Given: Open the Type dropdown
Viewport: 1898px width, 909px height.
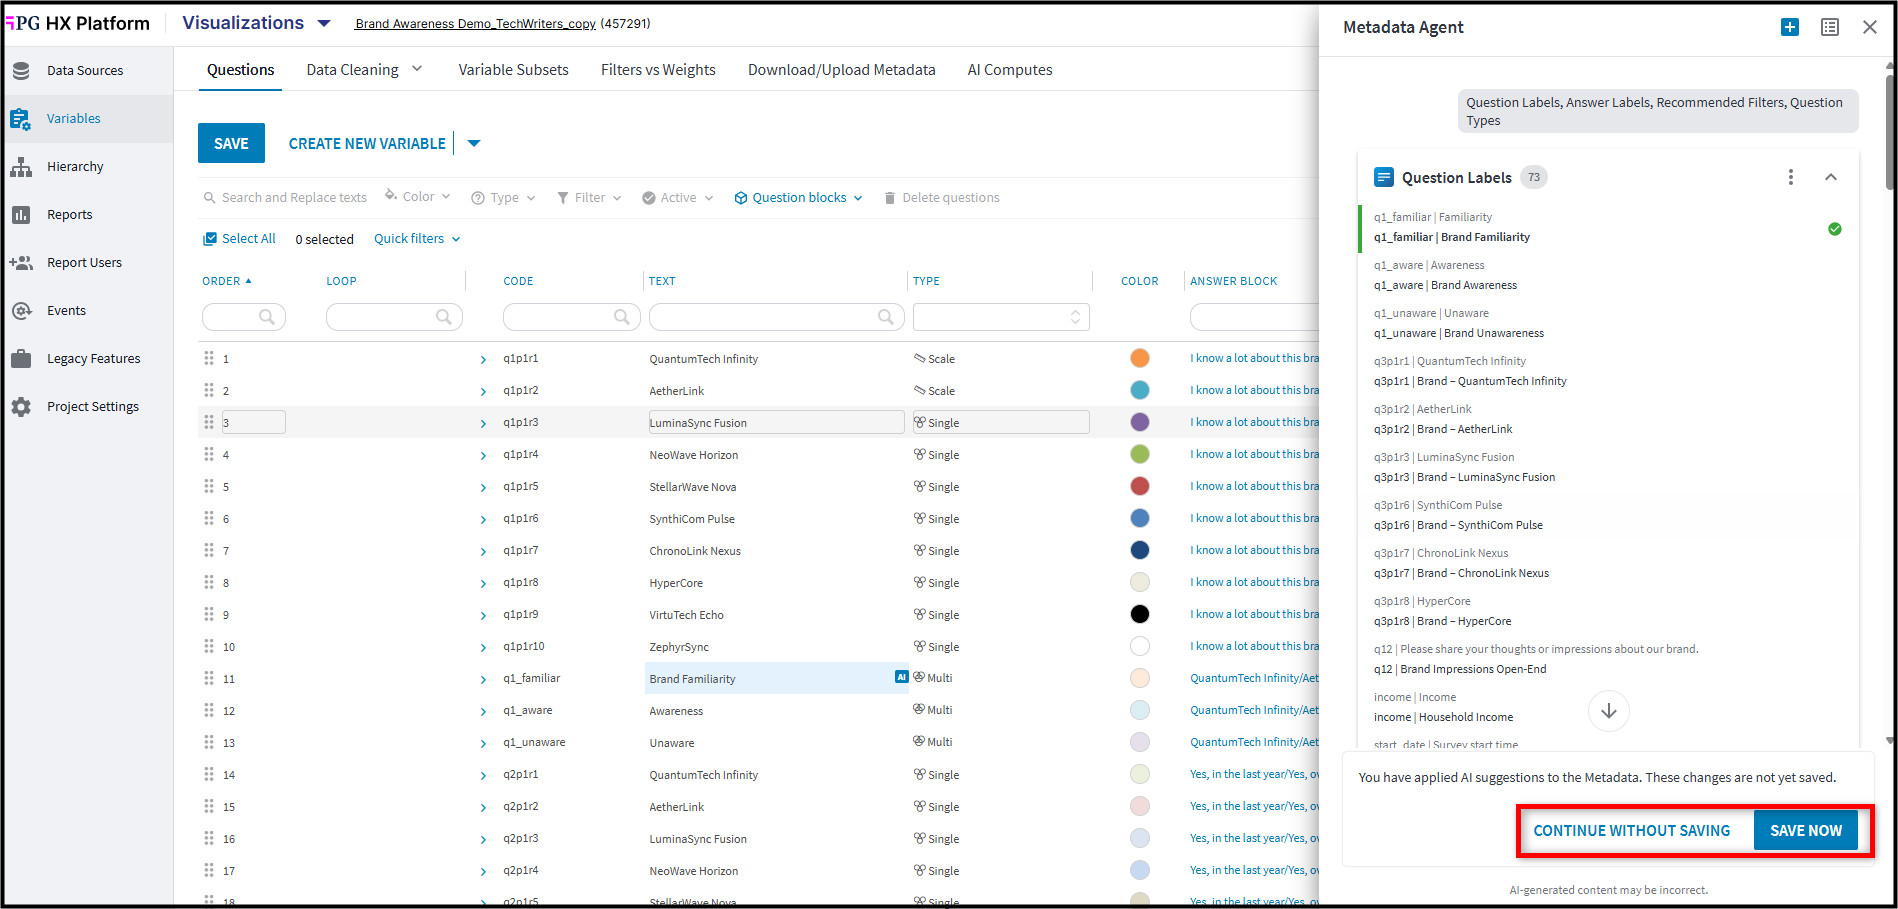Looking at the screenshot, I should pos(504,198).
